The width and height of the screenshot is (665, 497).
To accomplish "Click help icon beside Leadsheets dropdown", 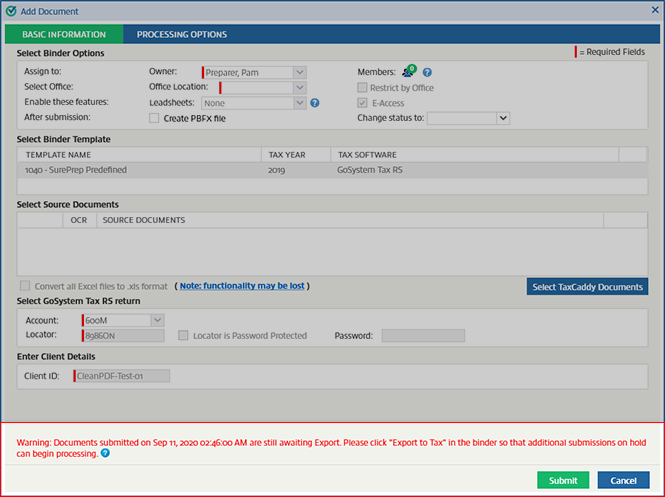I will pos(315,102).
